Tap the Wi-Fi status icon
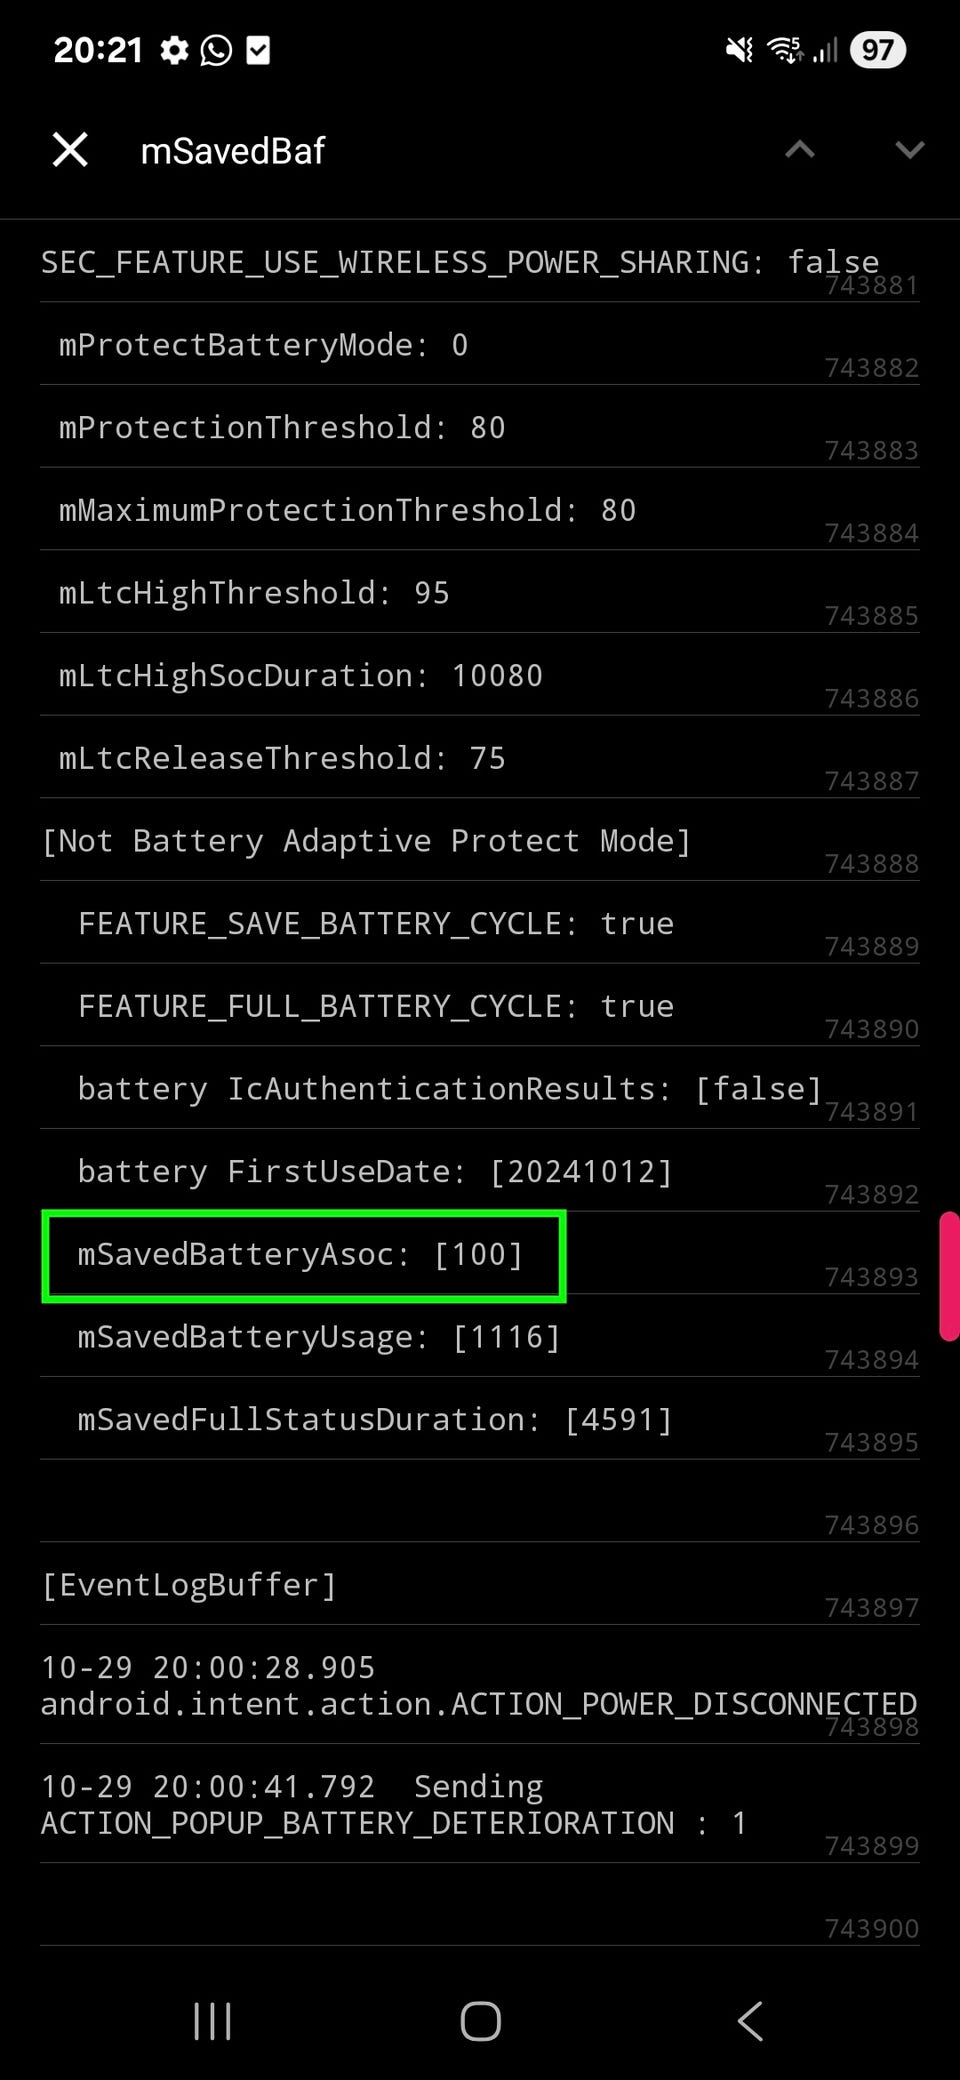 click(x=785, y=50)
